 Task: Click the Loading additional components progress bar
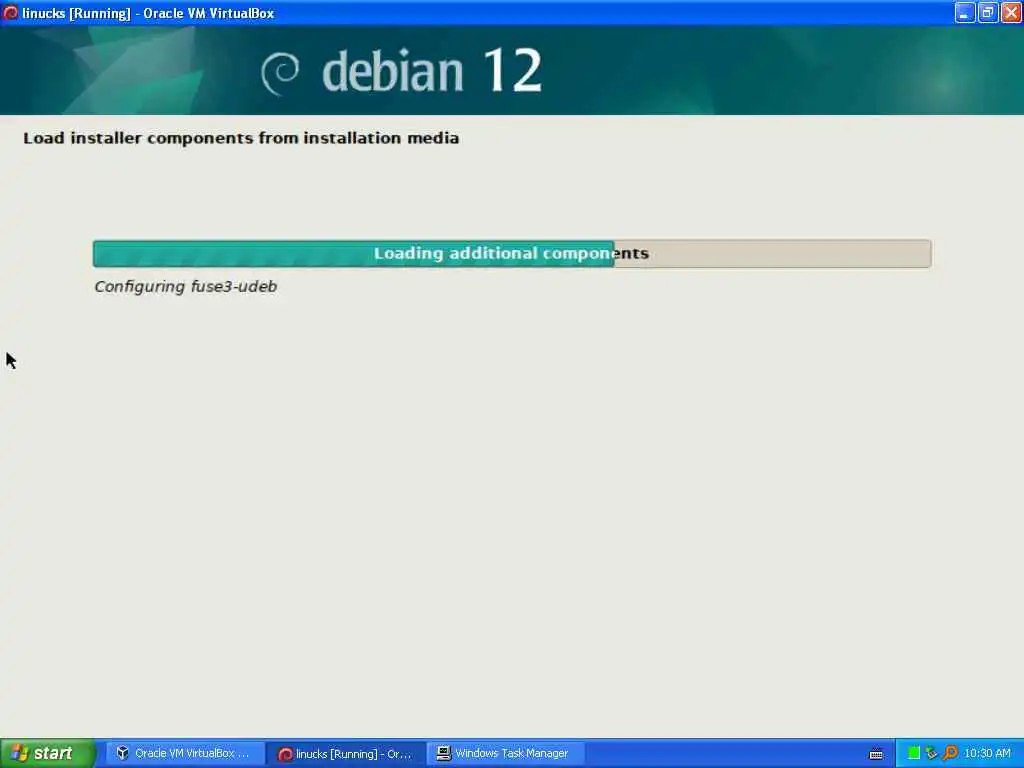512,253
